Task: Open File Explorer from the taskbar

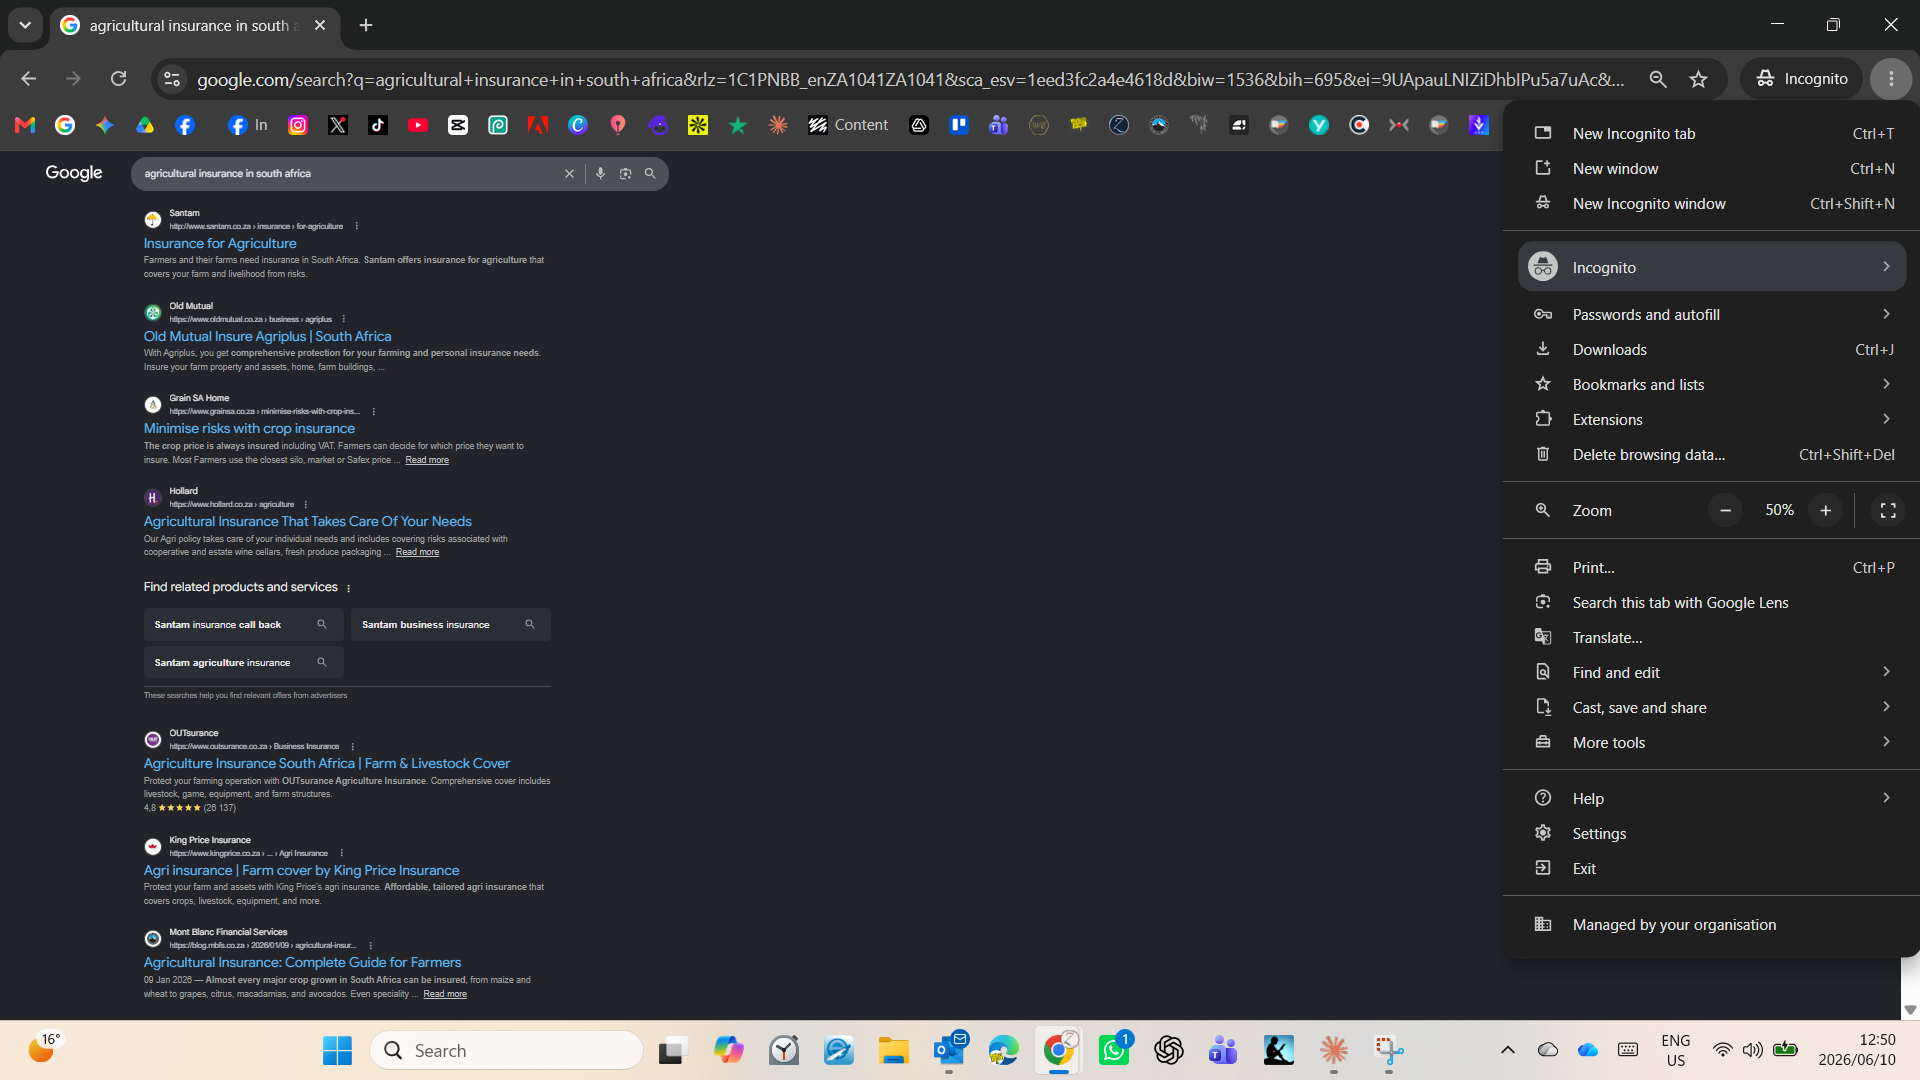Action: tap(894, 1050)
